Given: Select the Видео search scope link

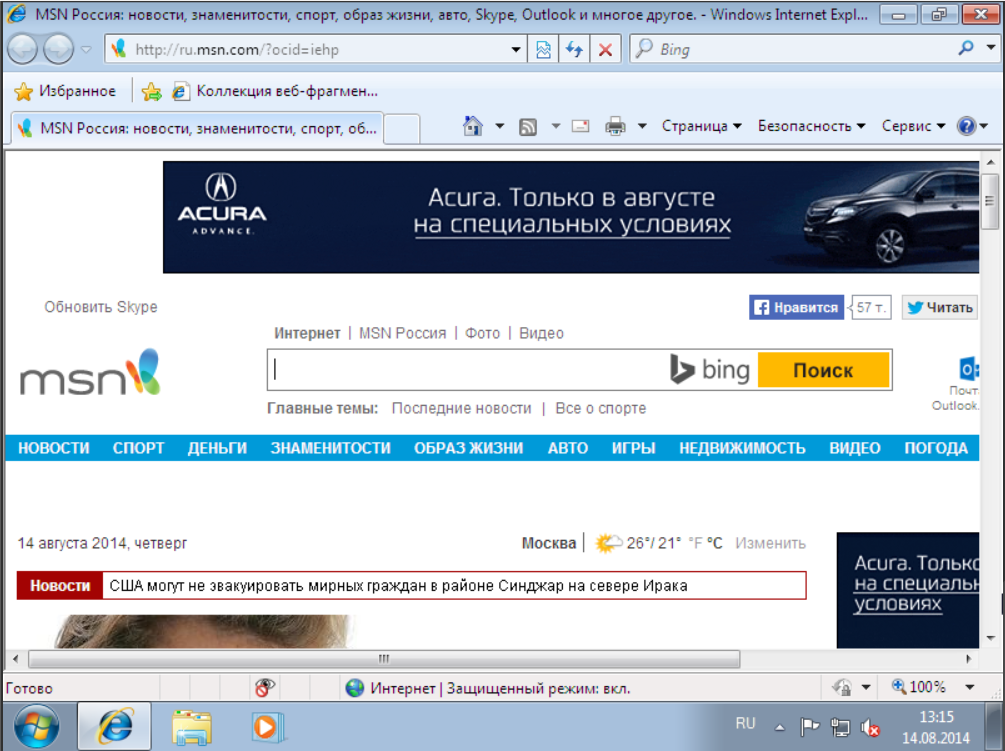Looking at the screenshot, I should tap(542, 333).
